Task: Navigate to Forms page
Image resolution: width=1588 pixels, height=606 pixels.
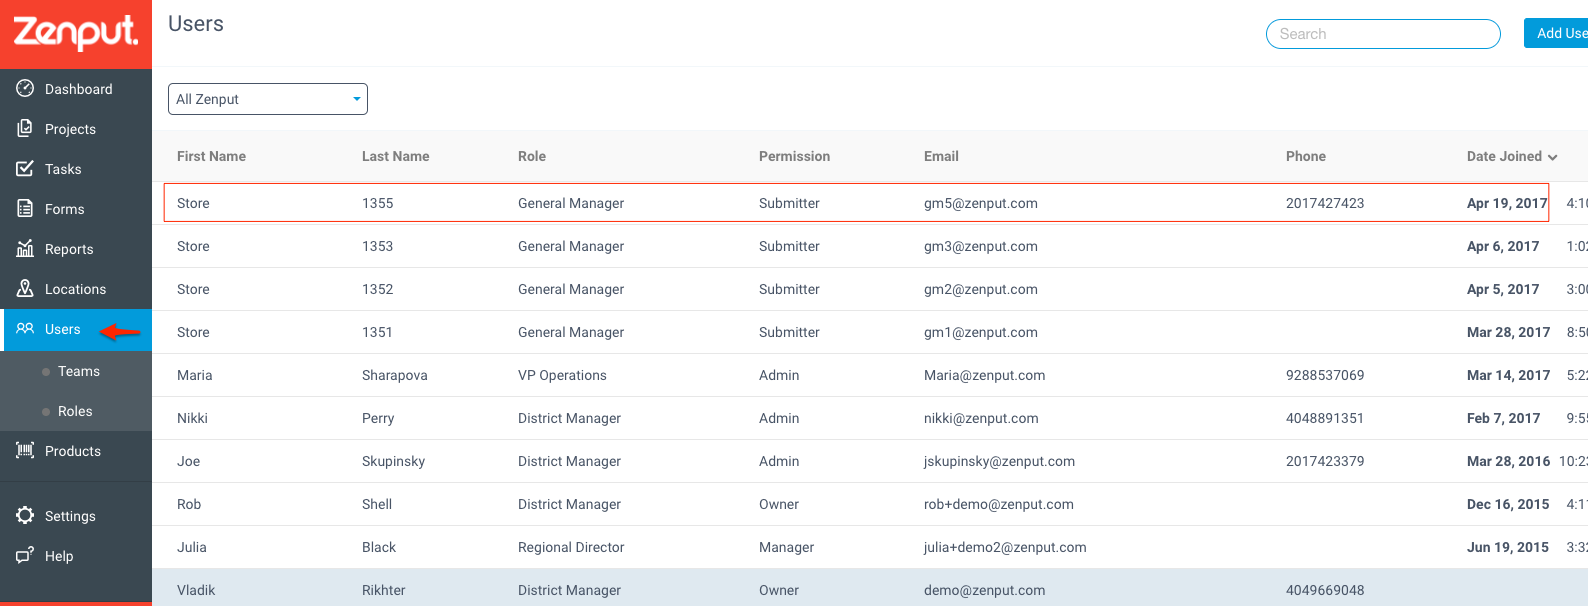Action: (x=65, y=209)
